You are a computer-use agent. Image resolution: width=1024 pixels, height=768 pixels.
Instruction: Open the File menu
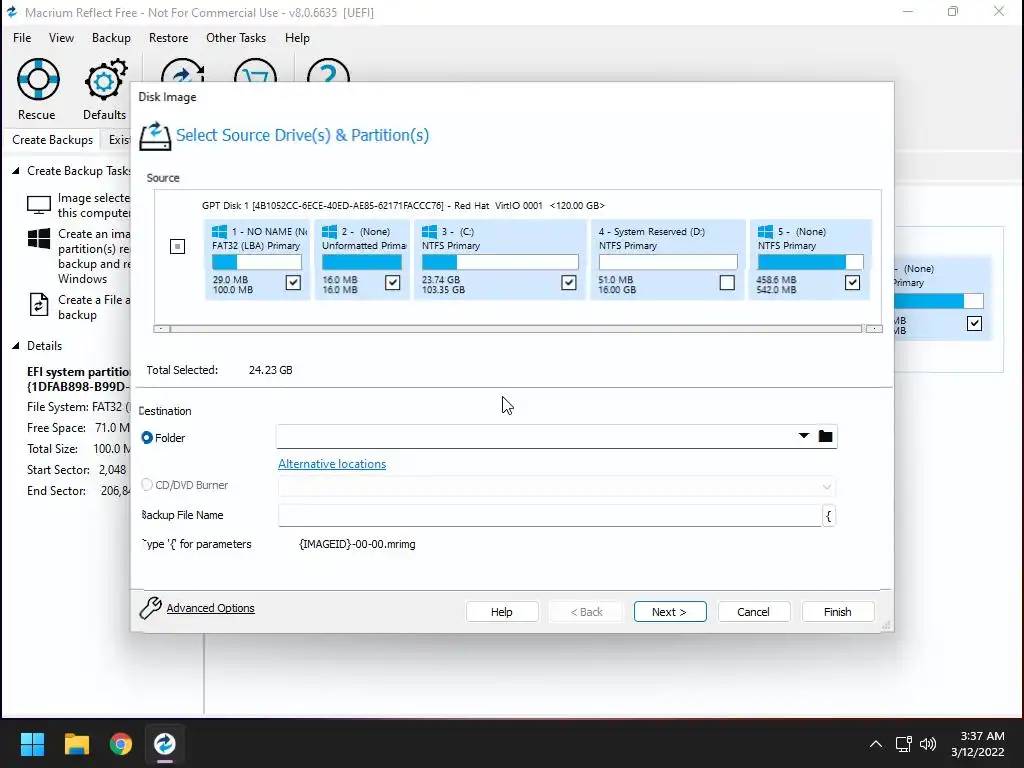(22, 38)
